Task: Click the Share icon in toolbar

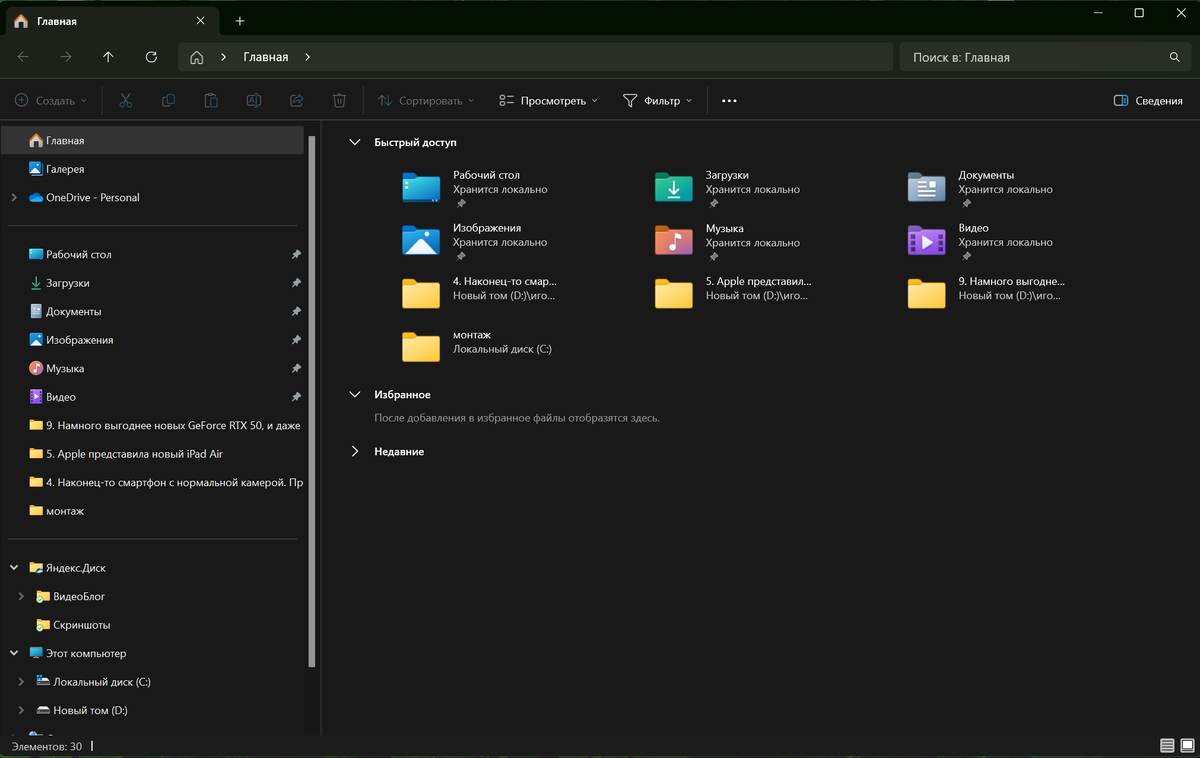Action: (x=297, y=101)
